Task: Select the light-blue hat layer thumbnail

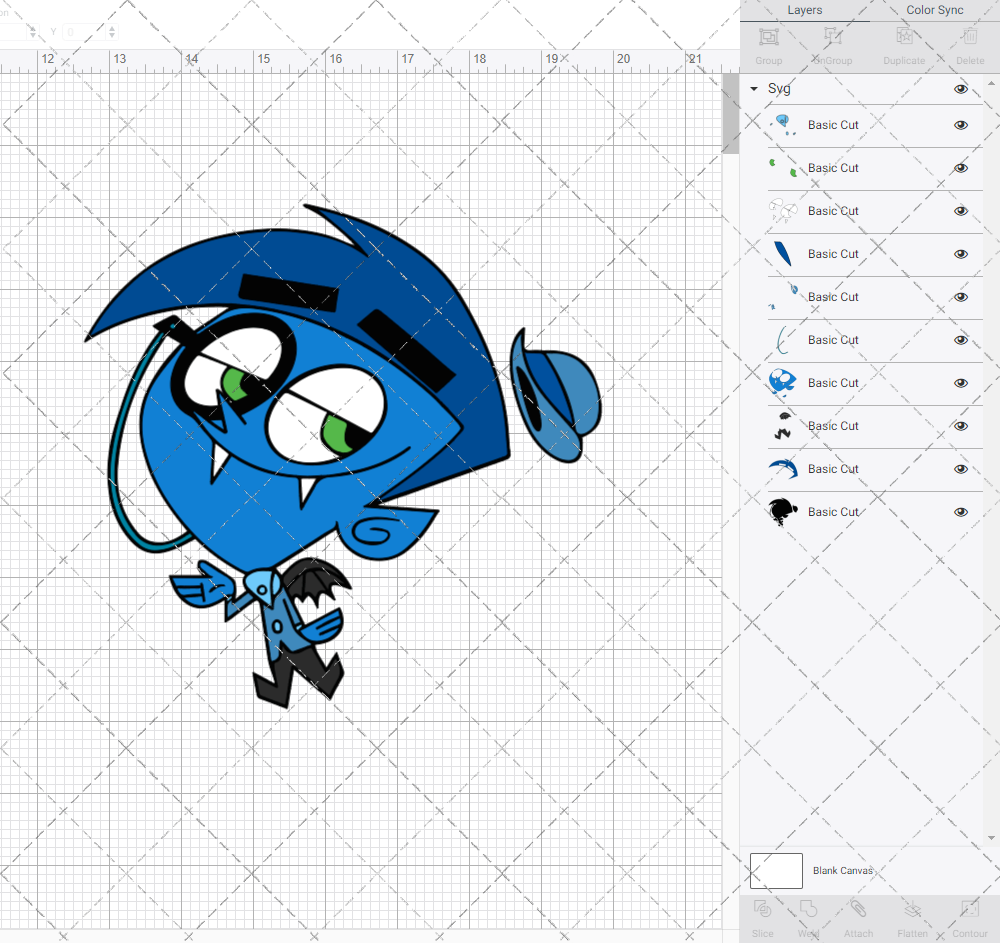Action: (783, 125)
